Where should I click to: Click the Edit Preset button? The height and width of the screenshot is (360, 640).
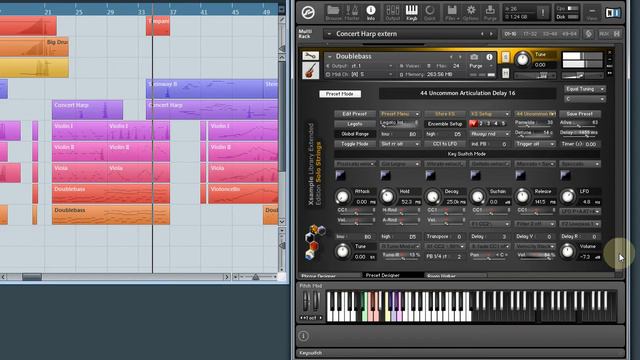point(355,114)
